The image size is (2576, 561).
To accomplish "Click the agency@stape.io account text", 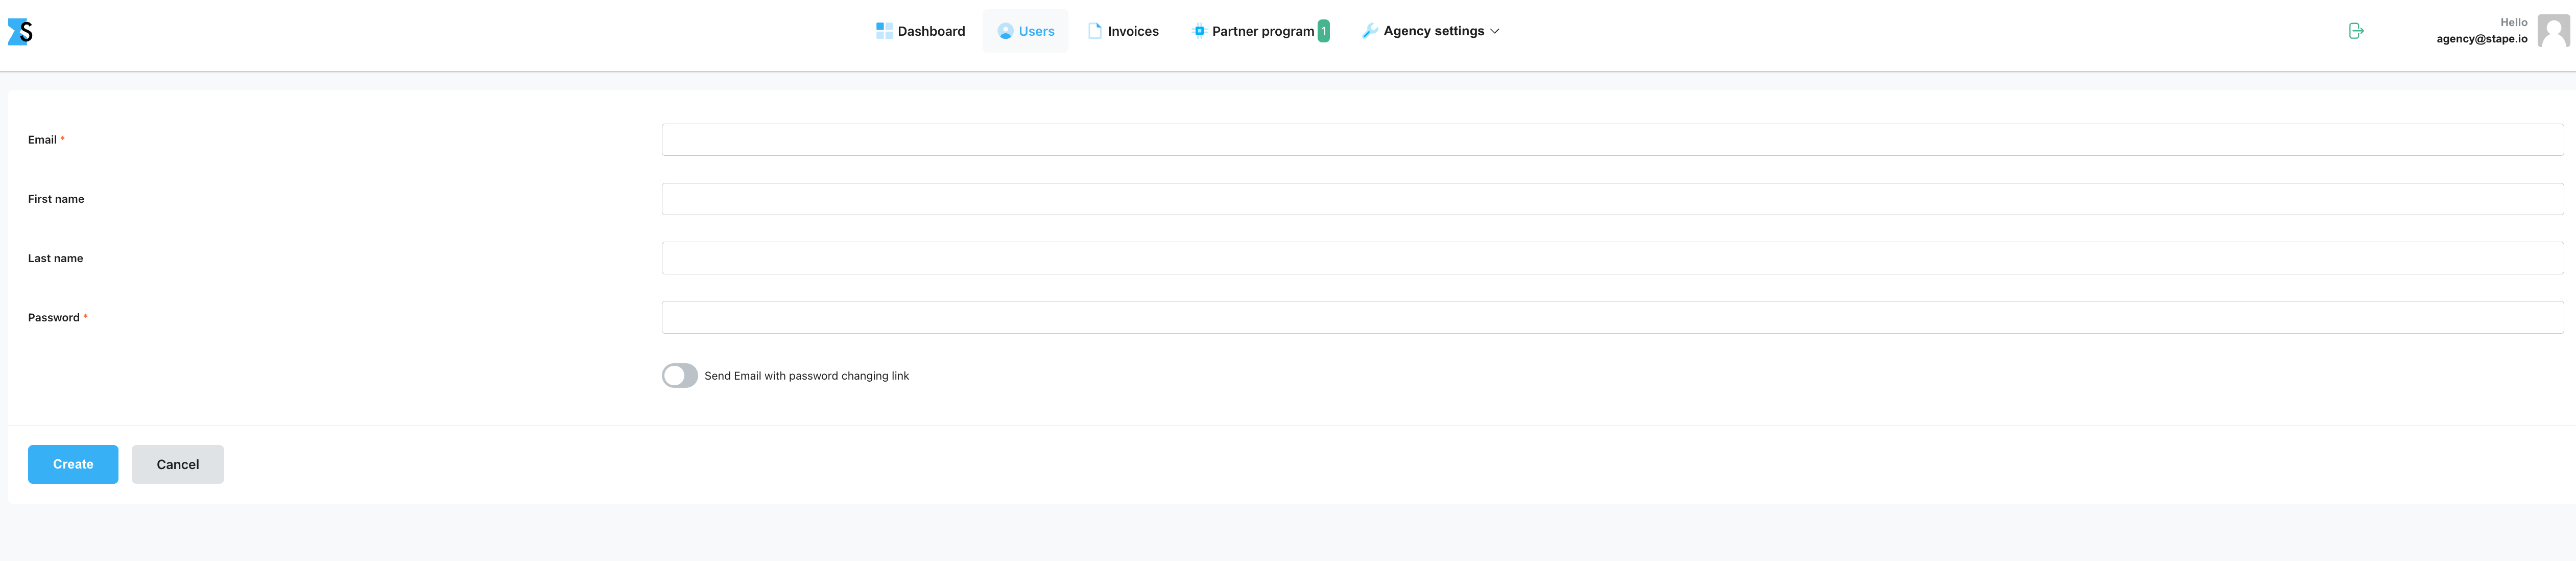I will point(2481,39).
